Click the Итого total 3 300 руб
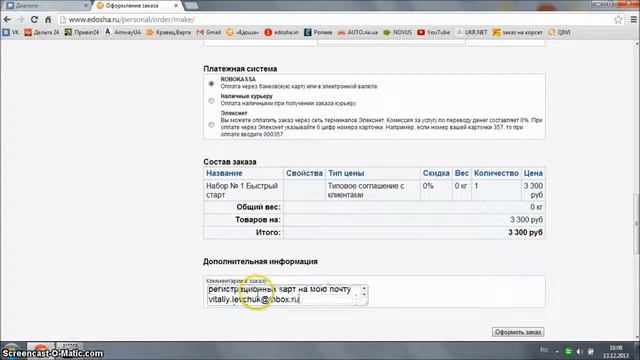Image resolution: width=640 pixels, height=360 pixels. (525, 232)
